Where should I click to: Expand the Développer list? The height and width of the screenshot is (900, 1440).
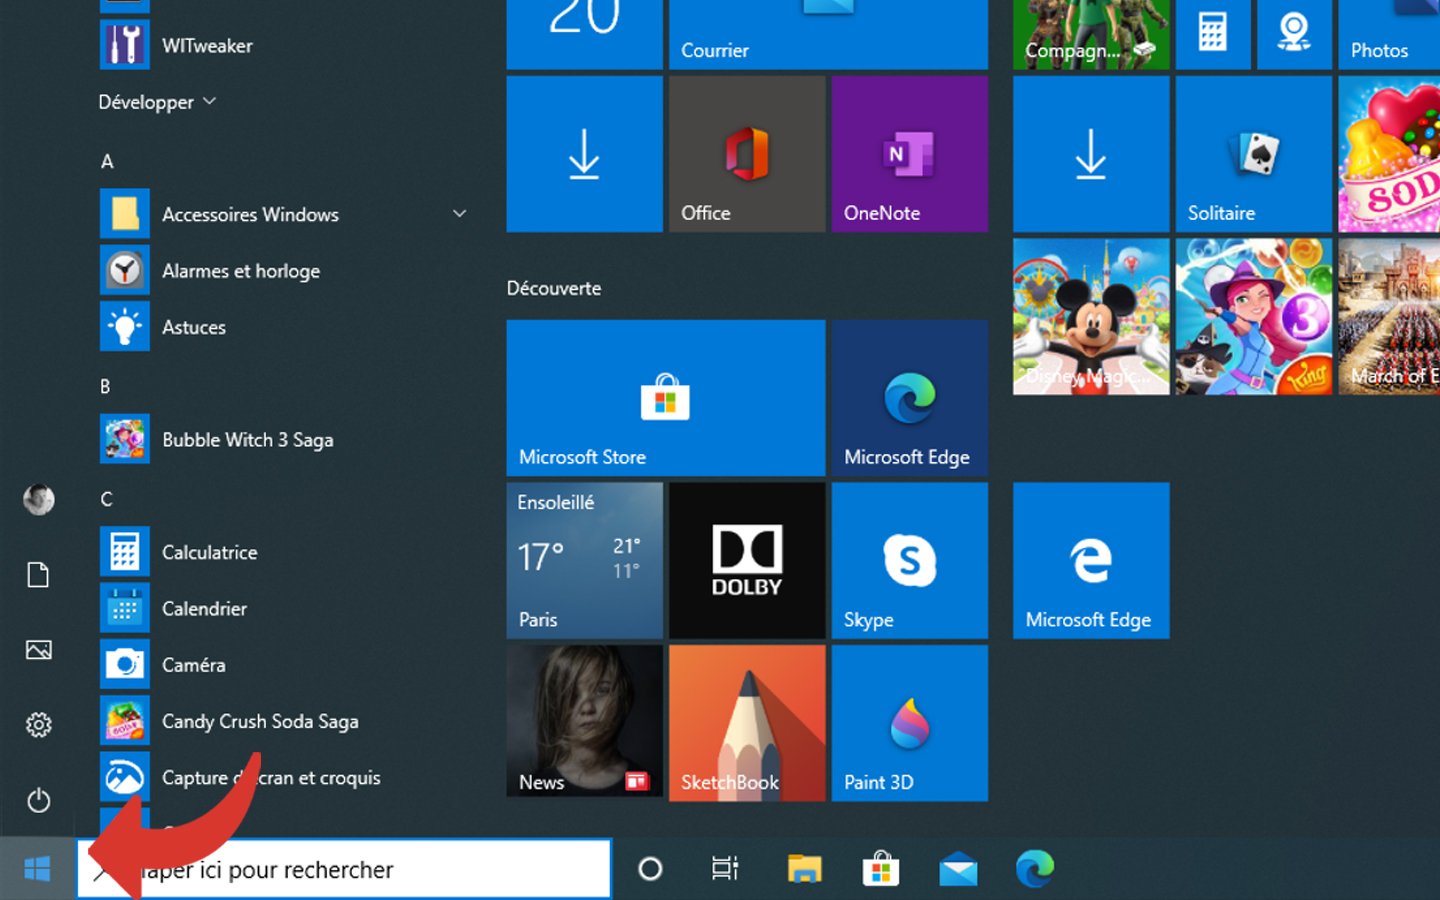[157, 102]
